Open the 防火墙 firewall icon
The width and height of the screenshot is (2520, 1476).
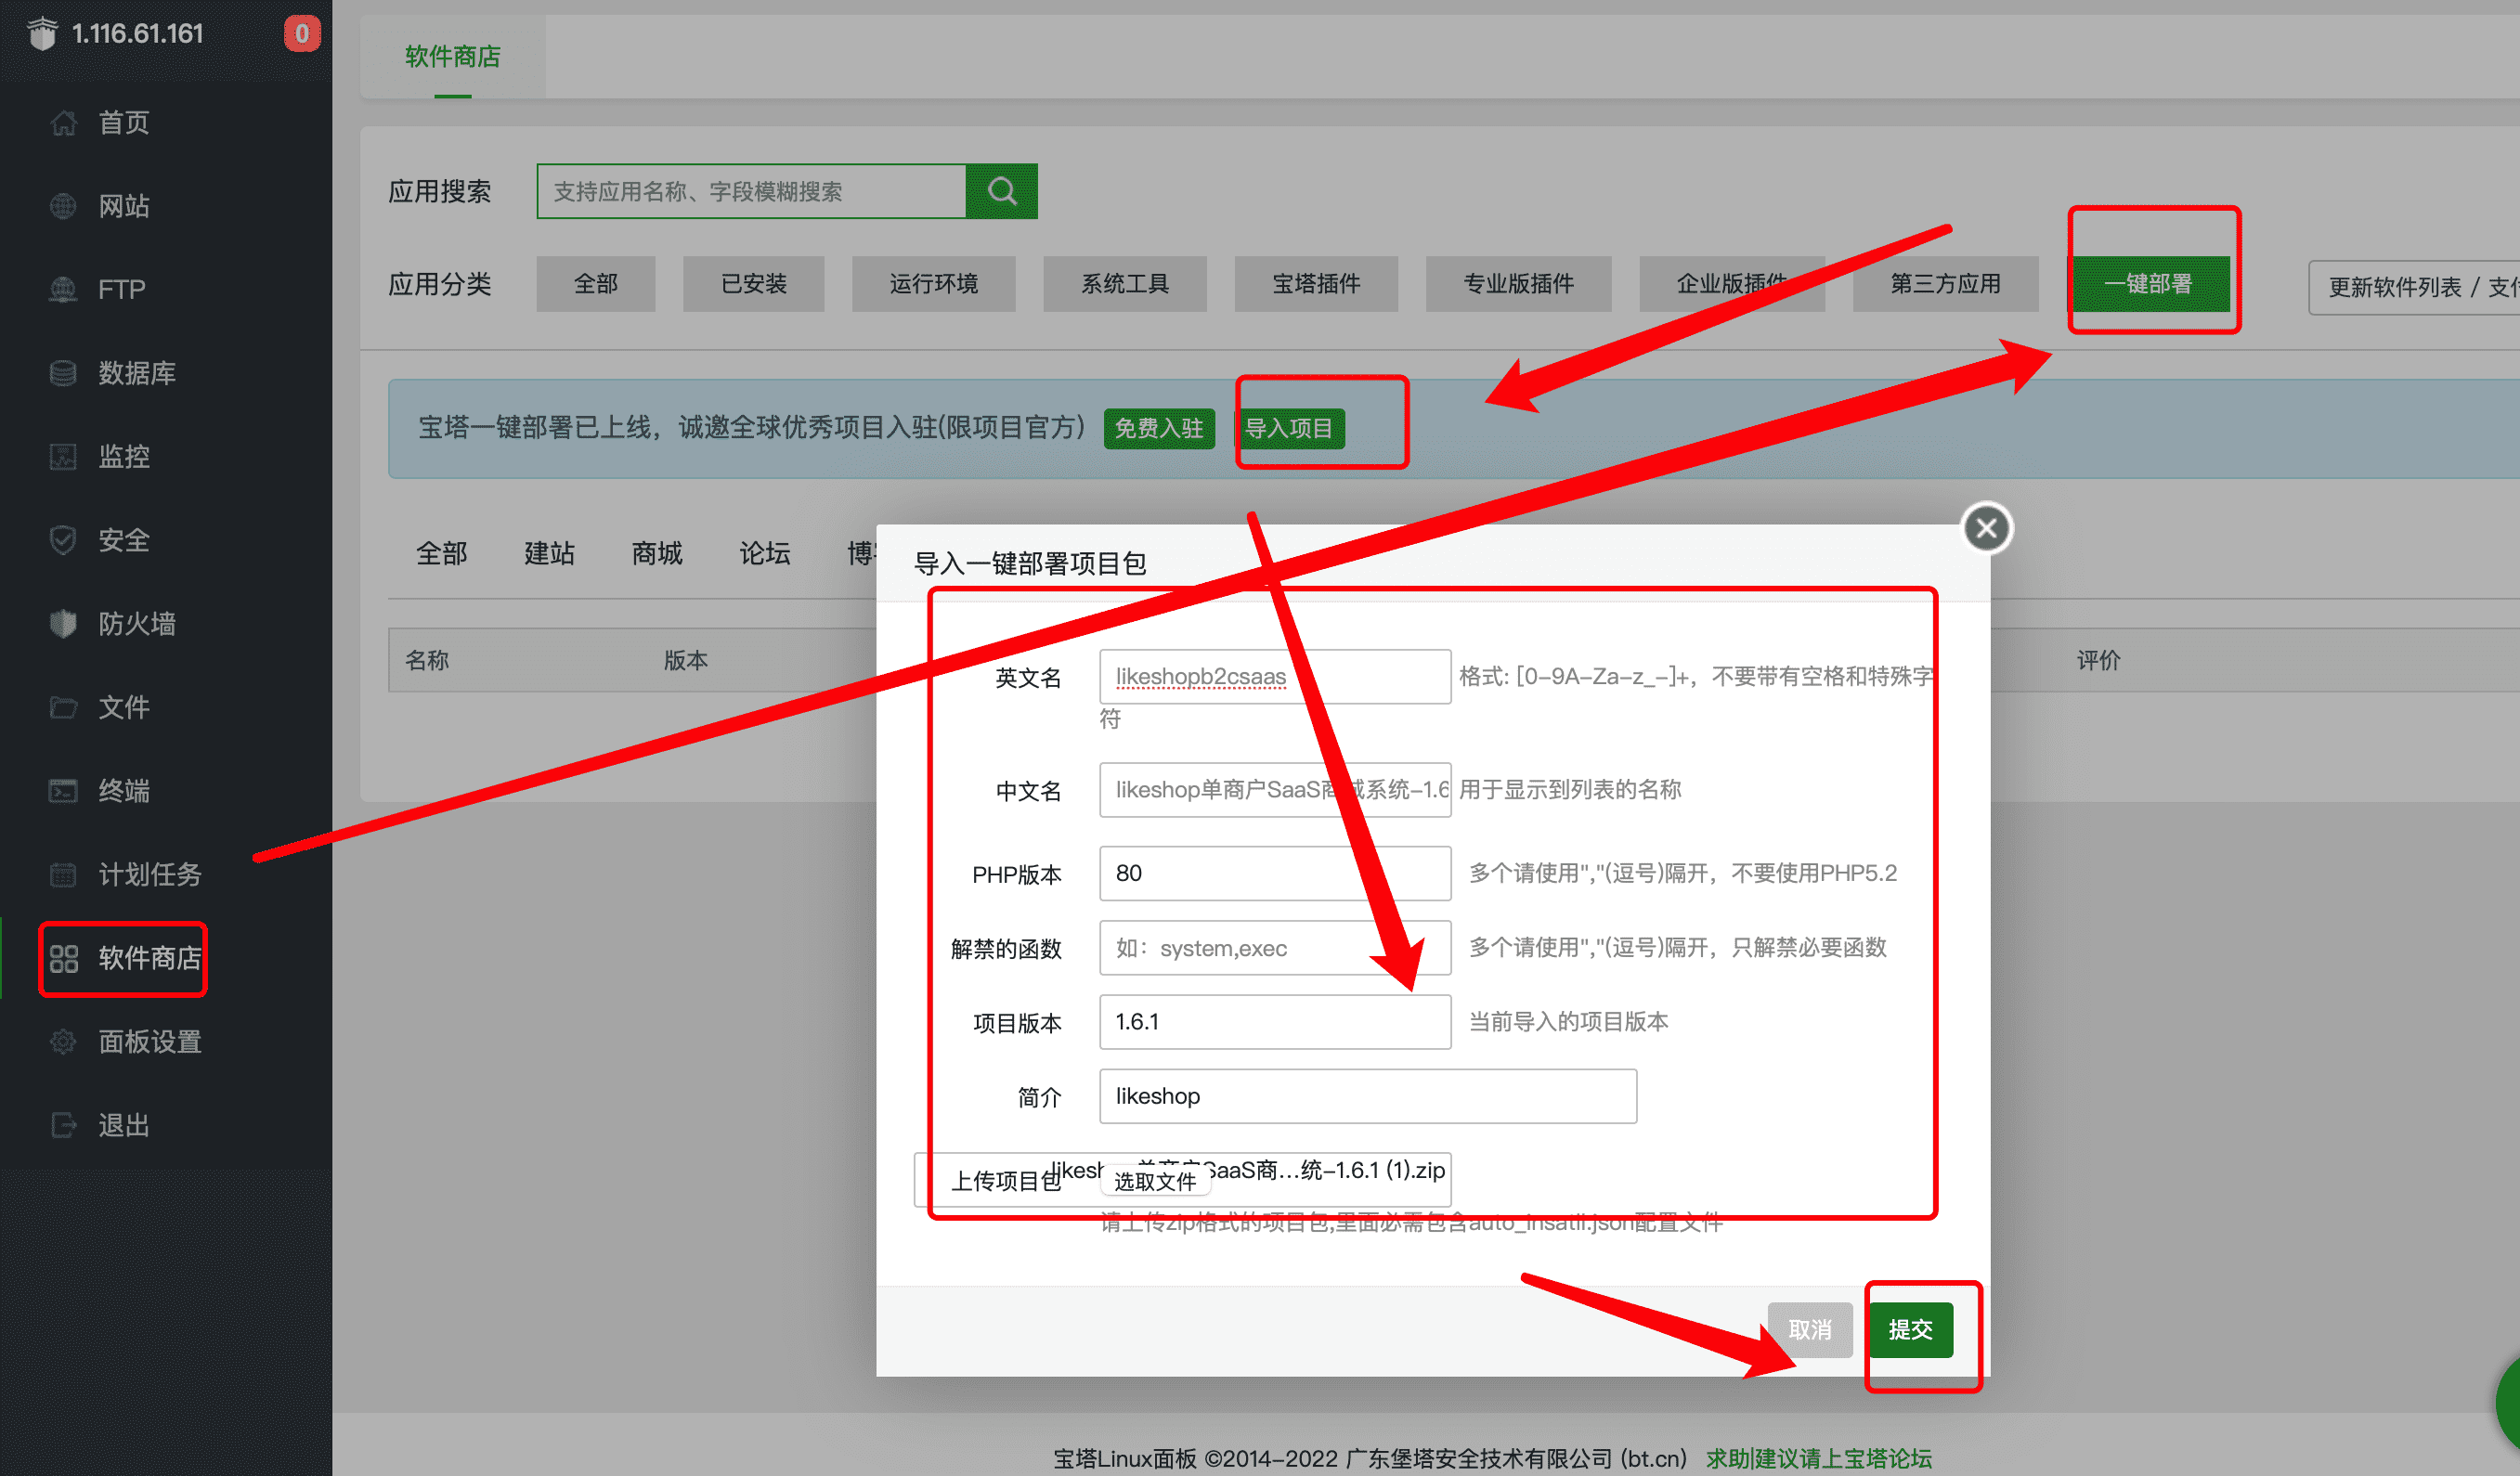[63, 623]
